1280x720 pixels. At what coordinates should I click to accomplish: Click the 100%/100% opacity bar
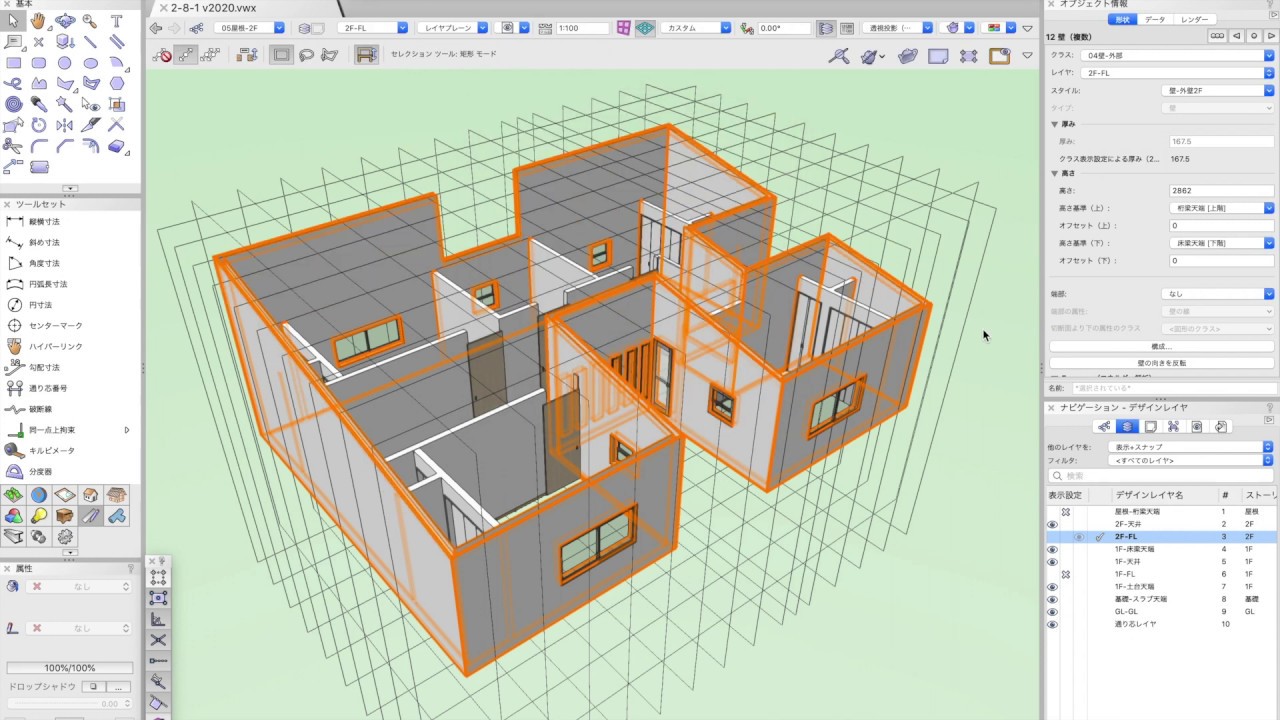pos(70,668)
